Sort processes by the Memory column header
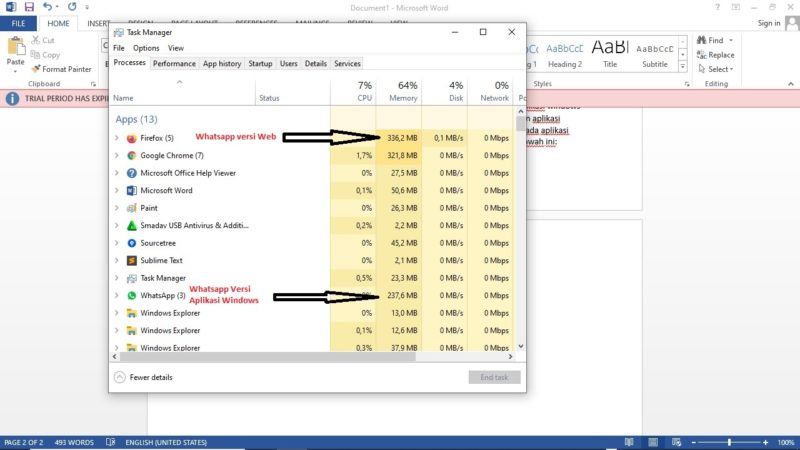The height and width of the screenshot is (450, 800). click(399, 92)
